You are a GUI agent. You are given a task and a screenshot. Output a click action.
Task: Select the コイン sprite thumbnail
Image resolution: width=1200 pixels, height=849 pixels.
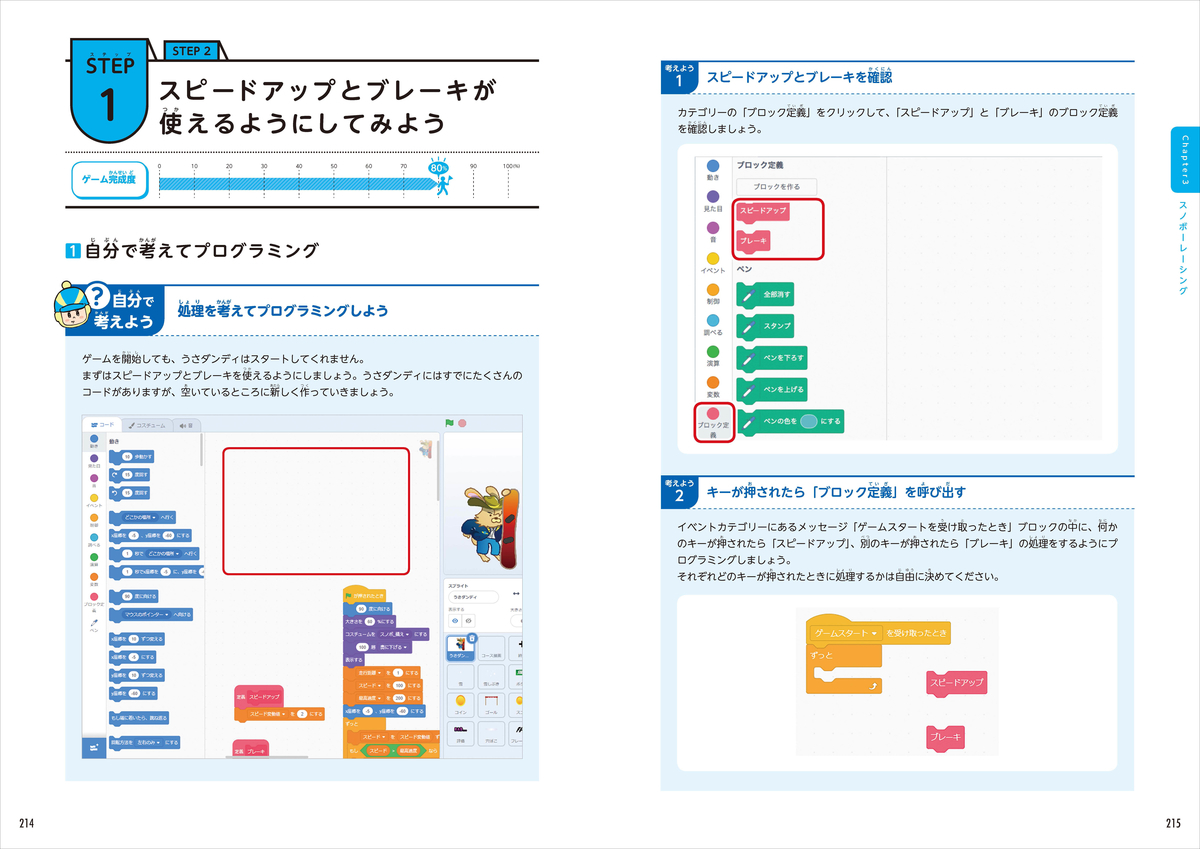[460, 704]
